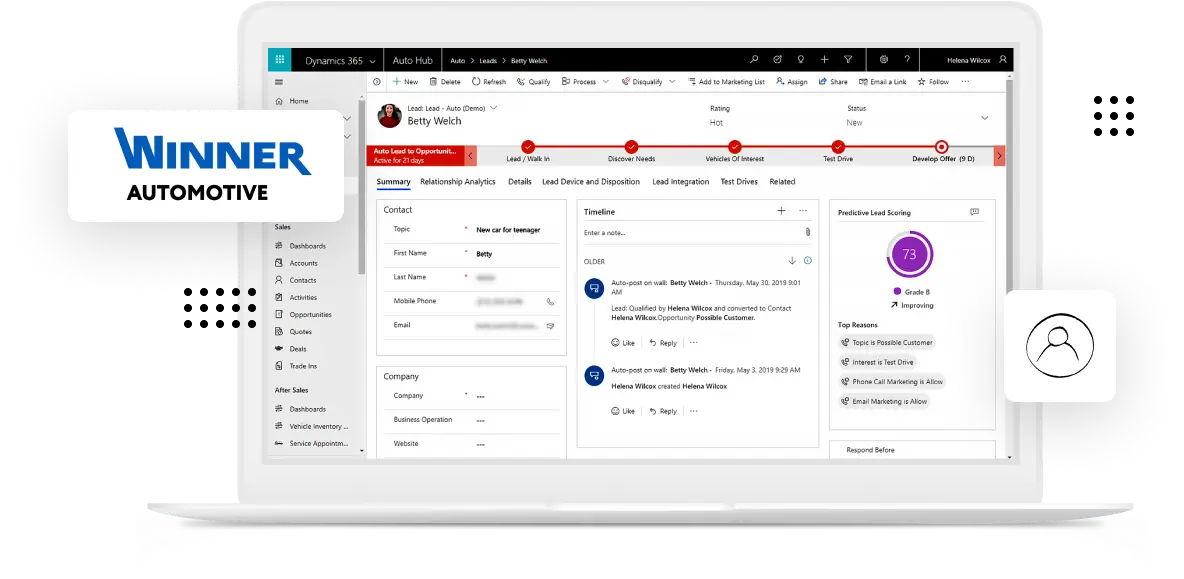The image size is (1184, 579).
Task: Reply to the May 3 auto-post
Action: pyautogui.click(x=663, y=411)
